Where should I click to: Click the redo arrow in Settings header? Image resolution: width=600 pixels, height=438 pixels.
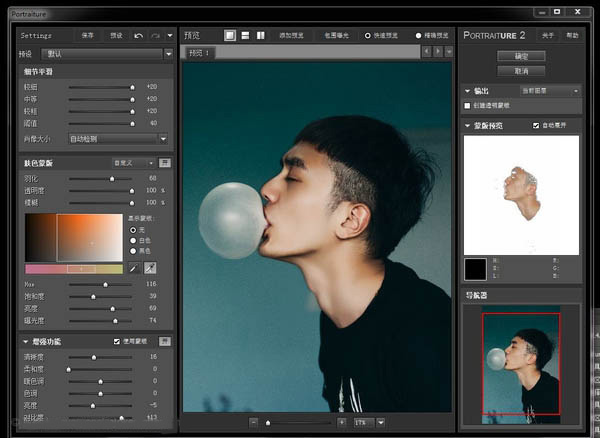[154, 35]
